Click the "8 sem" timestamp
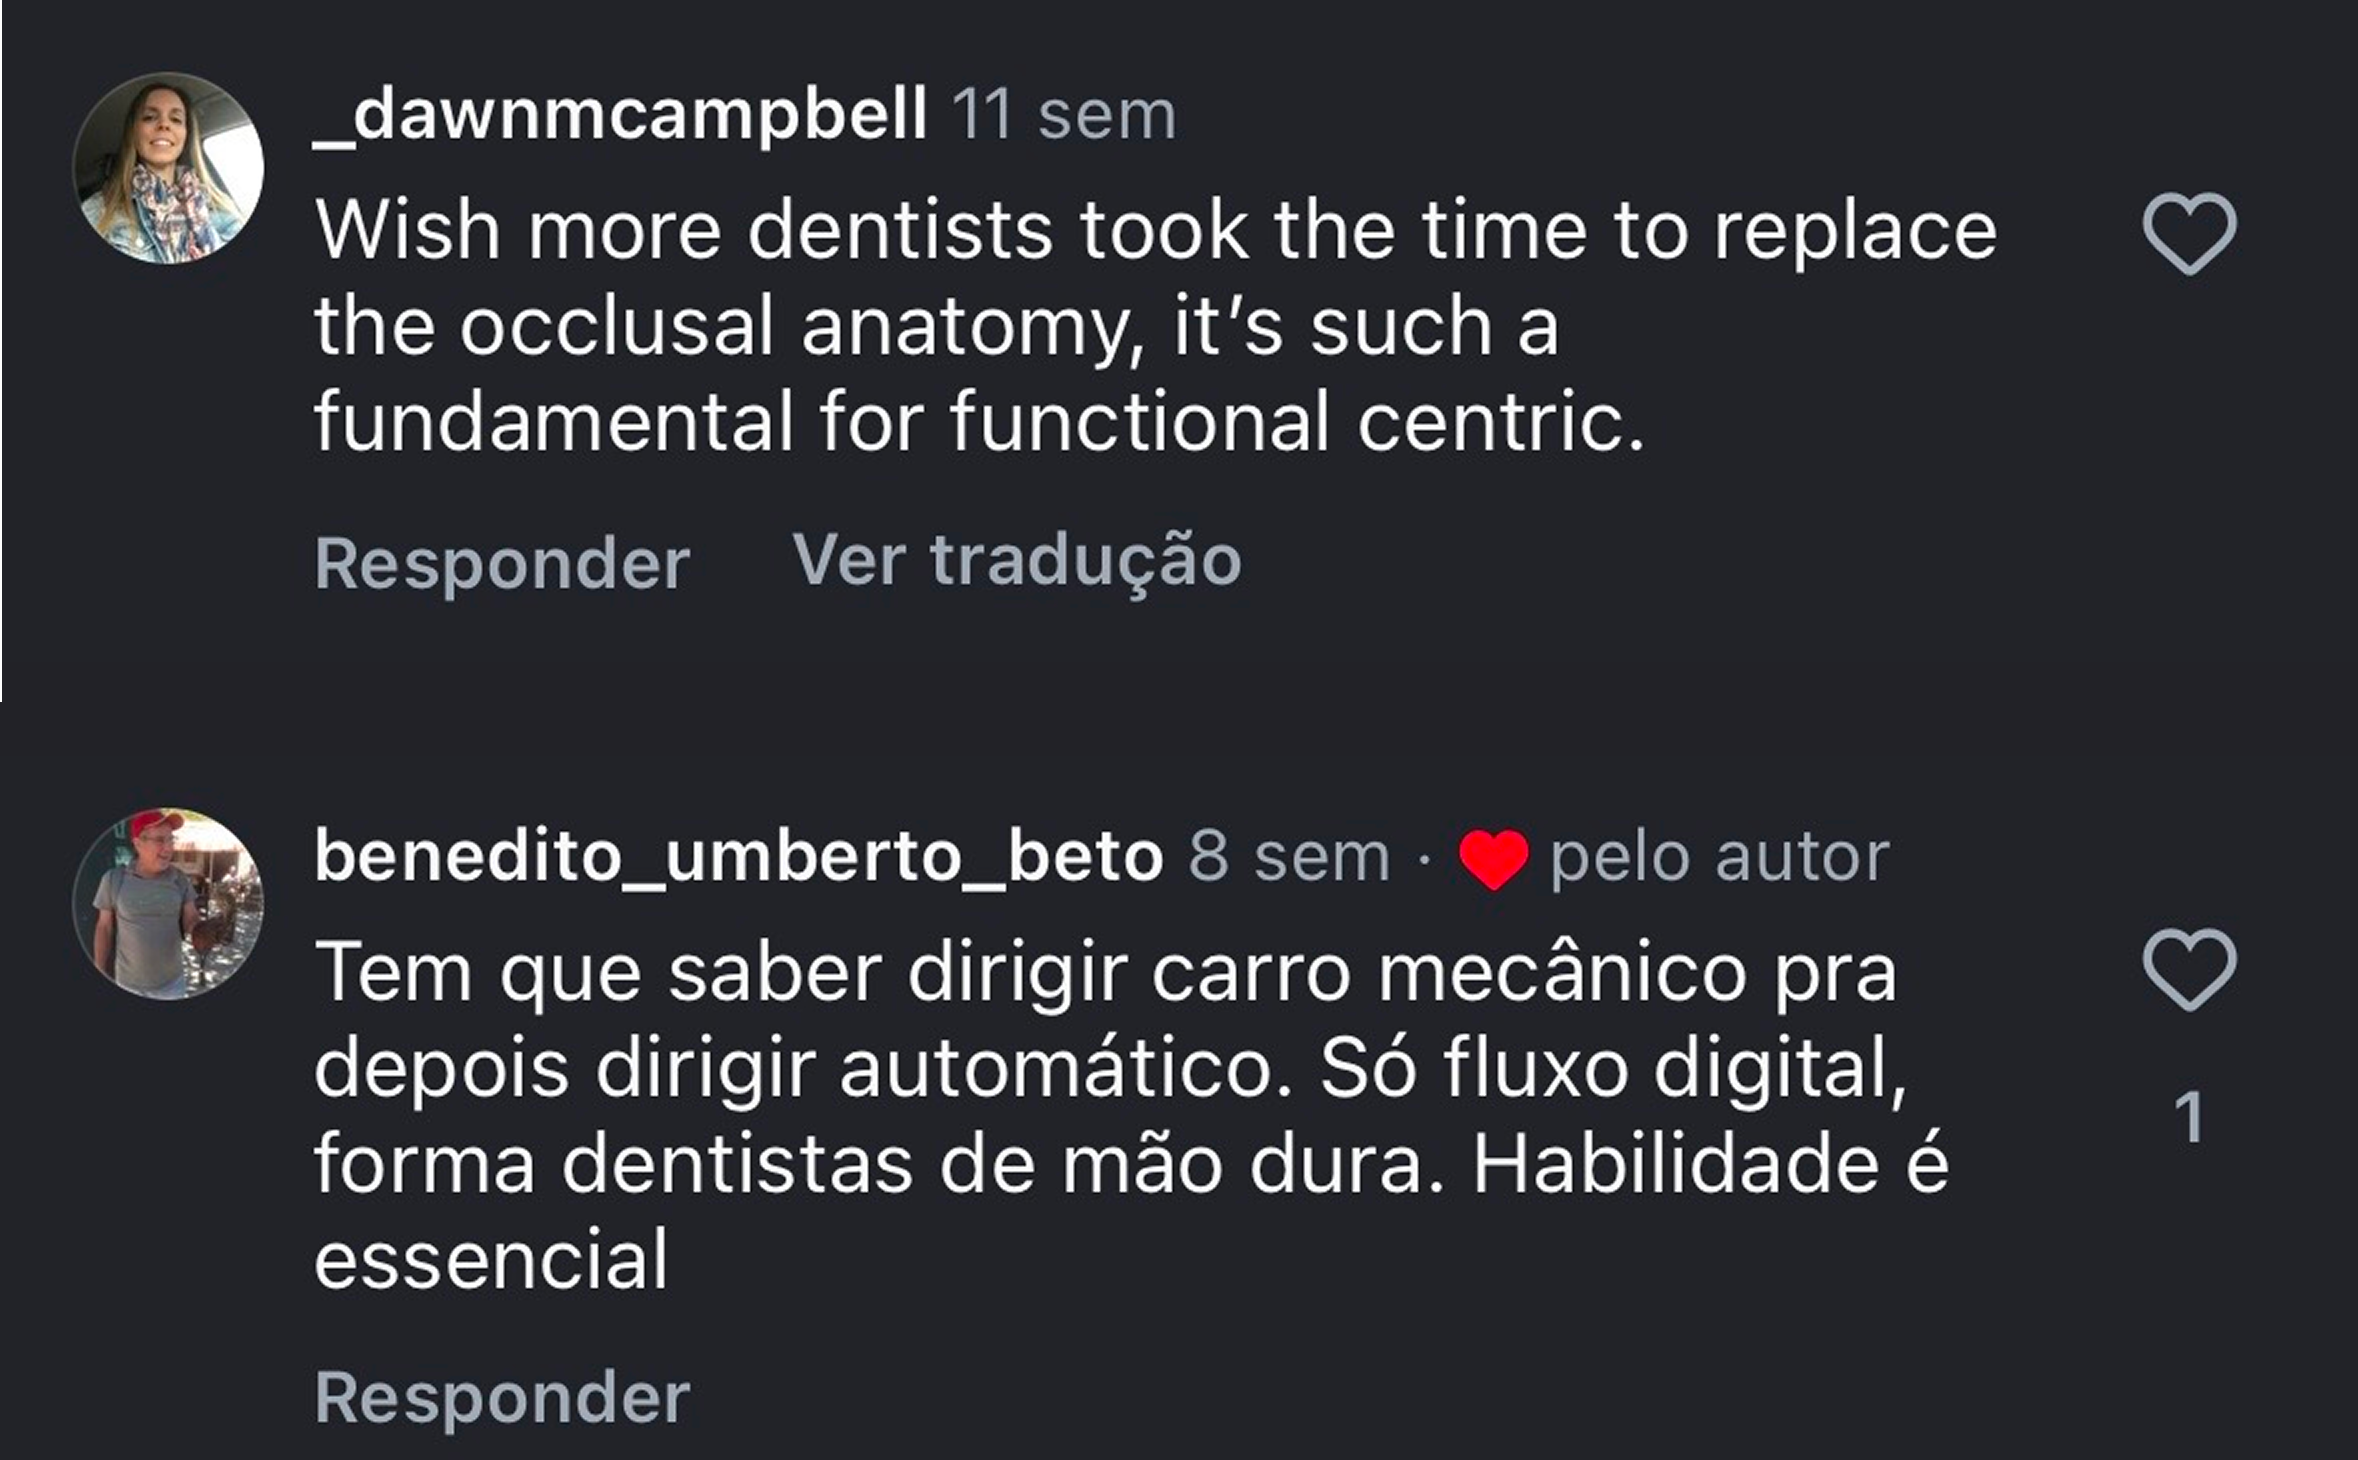Image resolution: width=2358 pixels, height=1460 pixels. coord(1289,857)
